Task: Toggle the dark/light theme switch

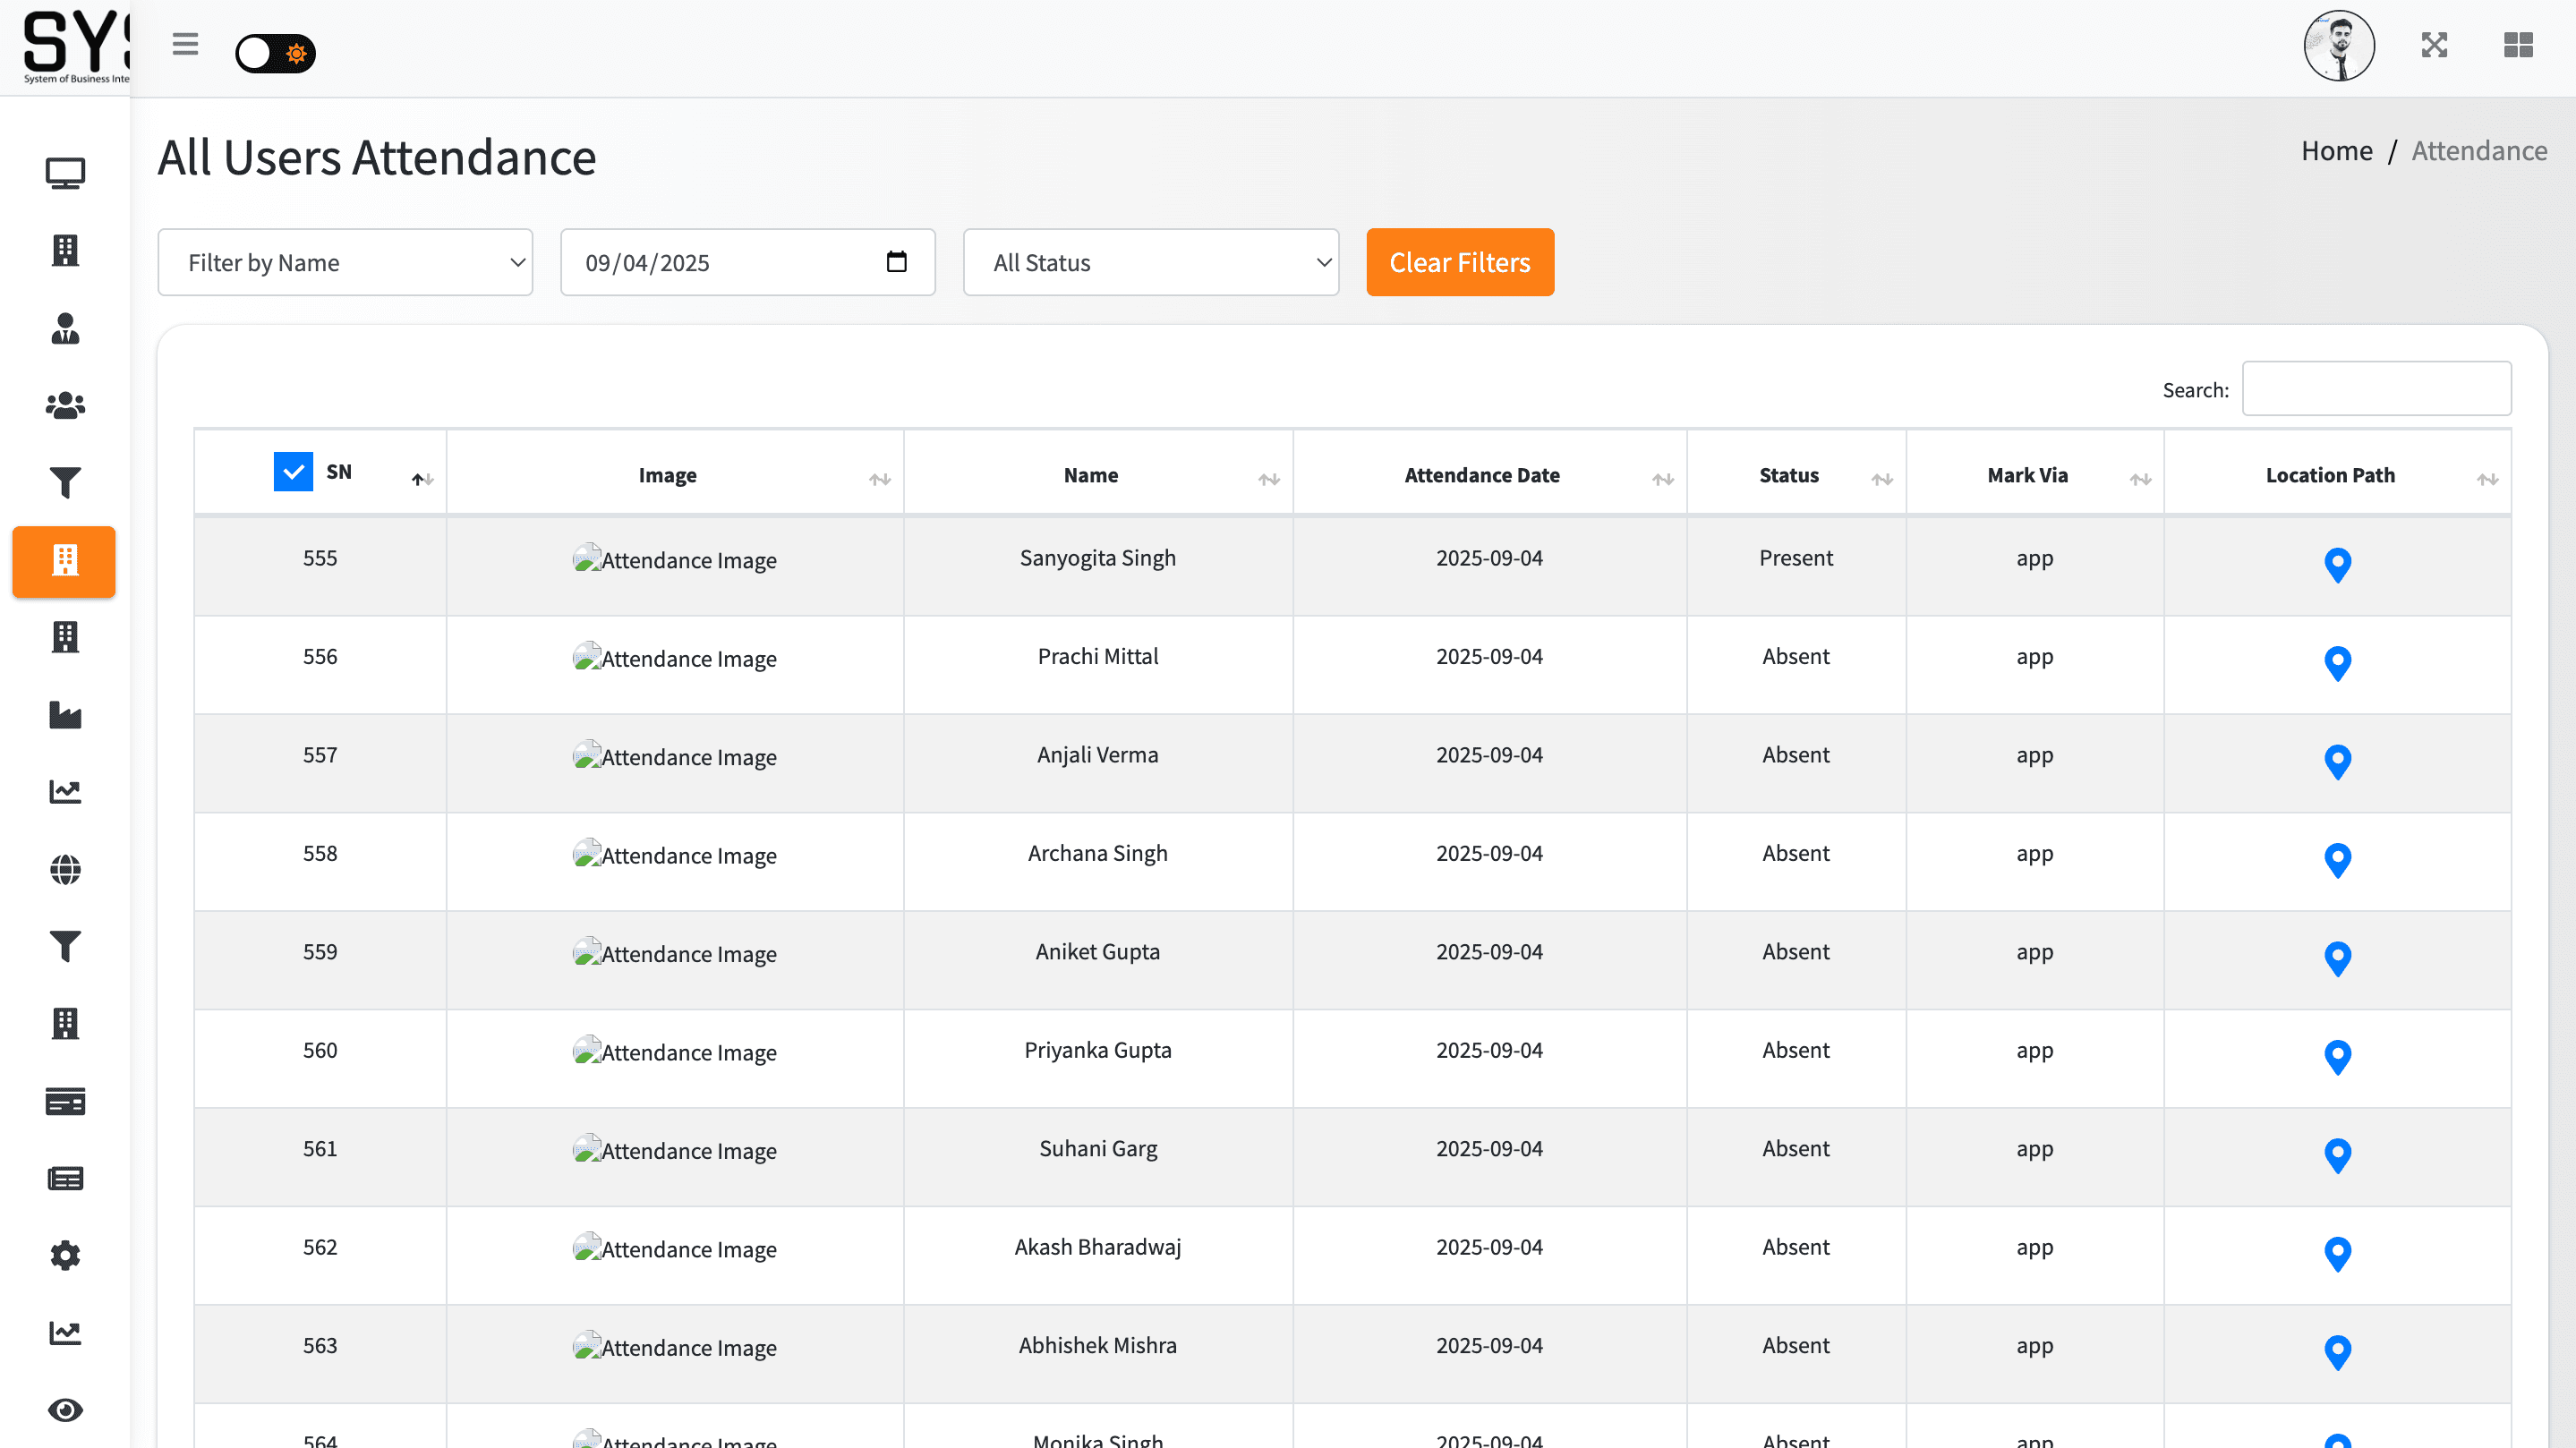Action: pyautogui.click(x=275, y=53)
